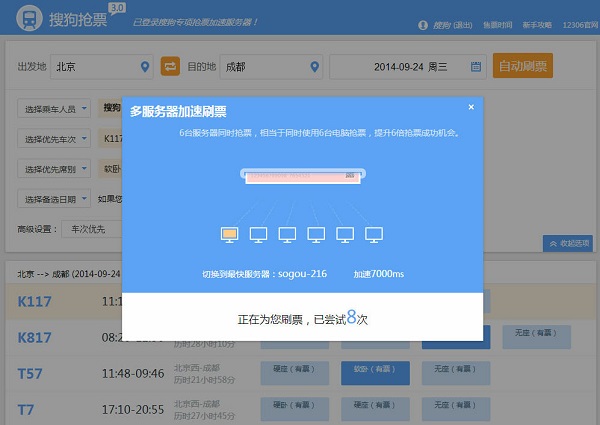This screenshot has width=600, height=425.
Task: Select train T57 in the list
Action: (x=30, y=374)
